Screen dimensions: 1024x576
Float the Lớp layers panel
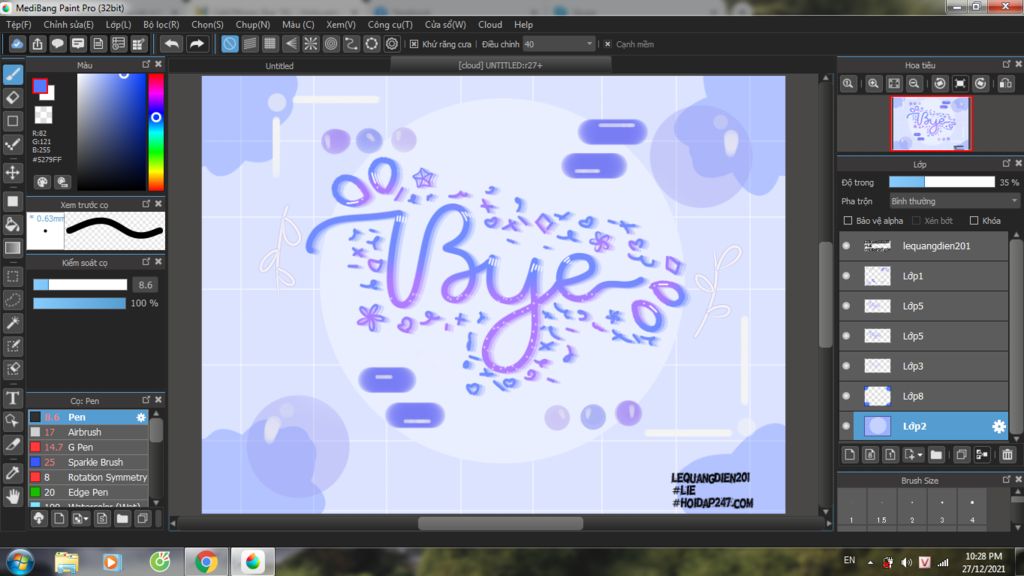click(1006, 163)
